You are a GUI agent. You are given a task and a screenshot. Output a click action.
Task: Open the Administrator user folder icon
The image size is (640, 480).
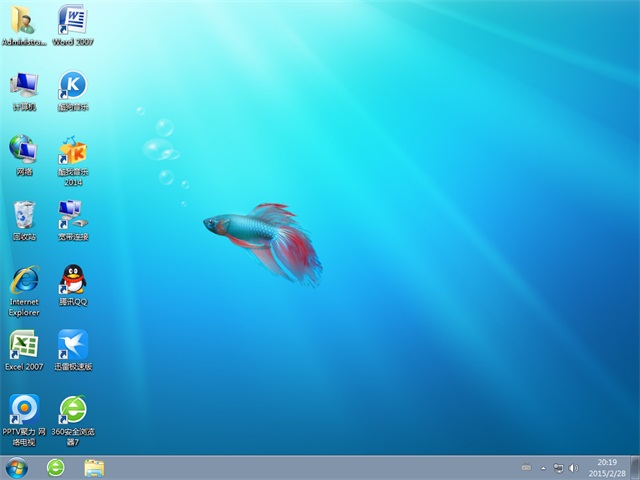pyautogui.click(x=24, y=20)
